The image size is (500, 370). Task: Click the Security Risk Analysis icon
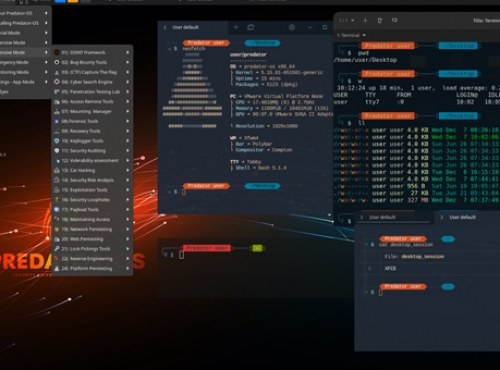coord(57,180)
